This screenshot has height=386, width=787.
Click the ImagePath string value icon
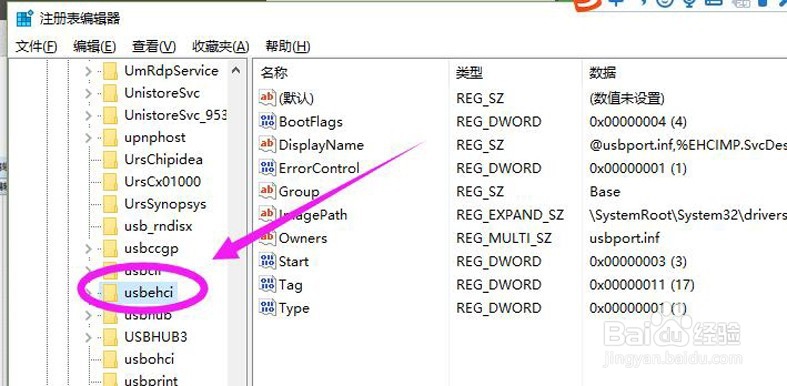tap(267, 214)
